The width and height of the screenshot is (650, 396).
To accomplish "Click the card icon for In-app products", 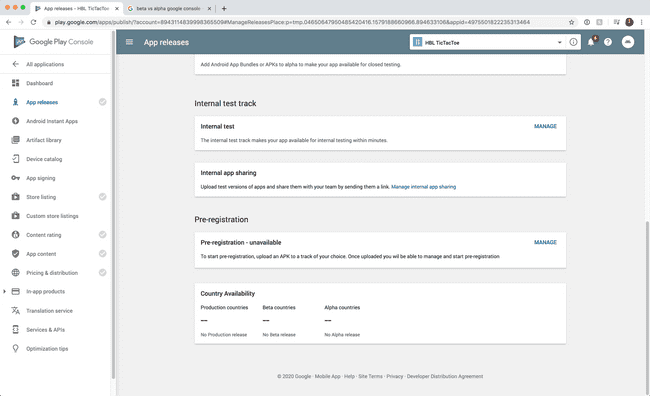I will coord(16,292).
